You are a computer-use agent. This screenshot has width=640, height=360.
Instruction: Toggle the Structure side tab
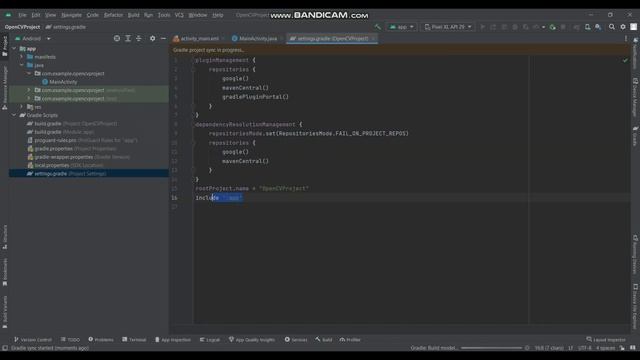point(4,237)
